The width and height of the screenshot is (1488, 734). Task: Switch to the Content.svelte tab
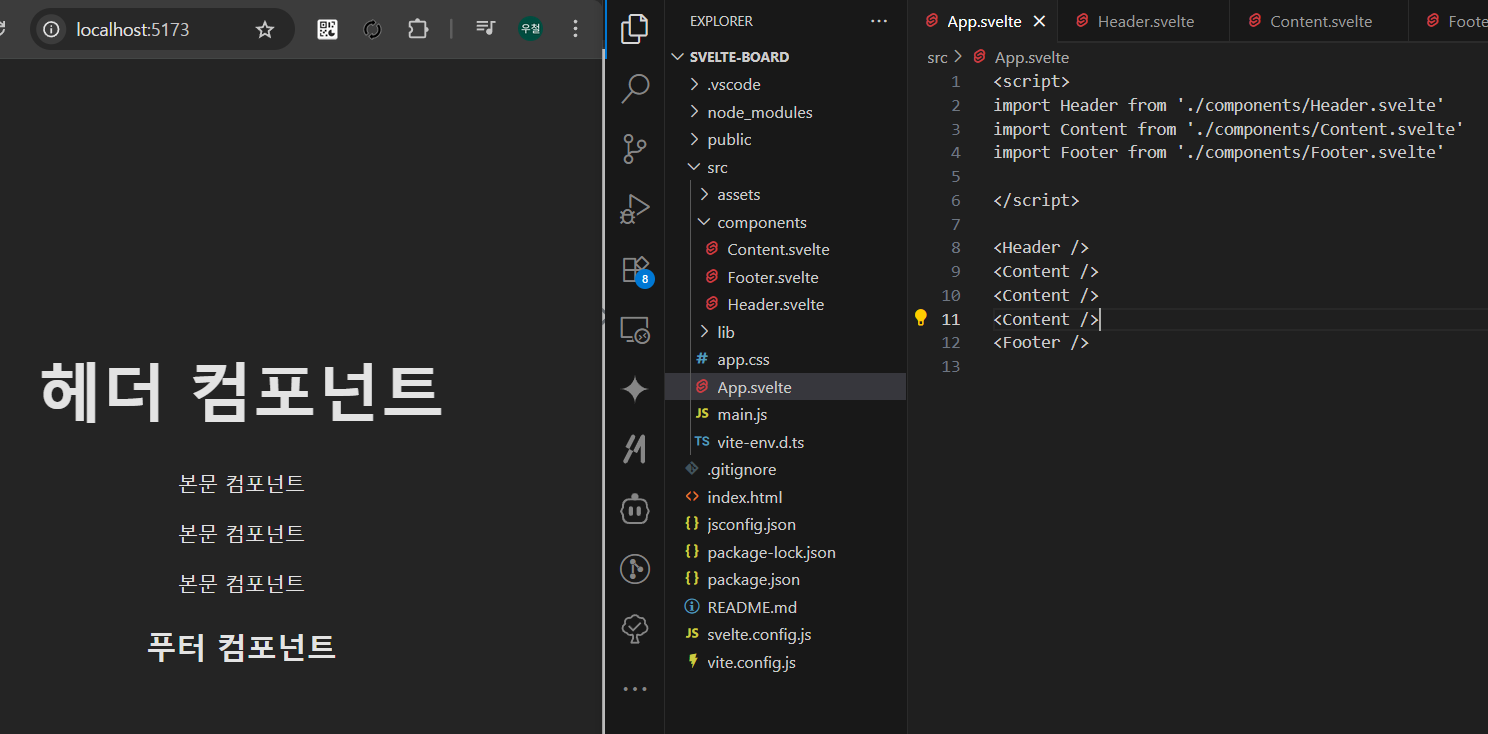coord(1320,21)
